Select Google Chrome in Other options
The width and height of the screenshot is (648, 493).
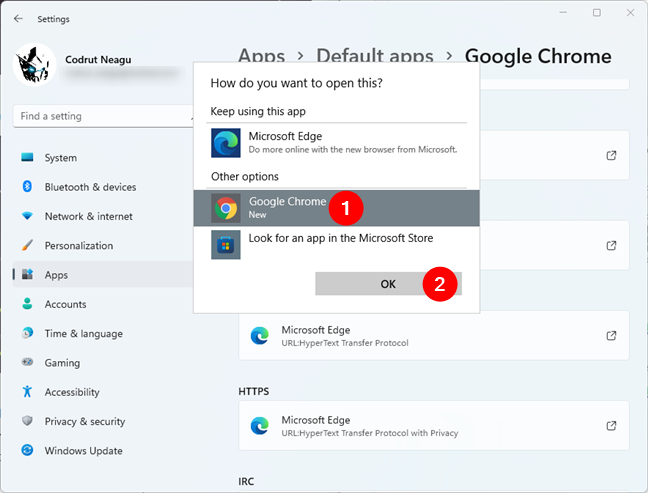point(336,208)
